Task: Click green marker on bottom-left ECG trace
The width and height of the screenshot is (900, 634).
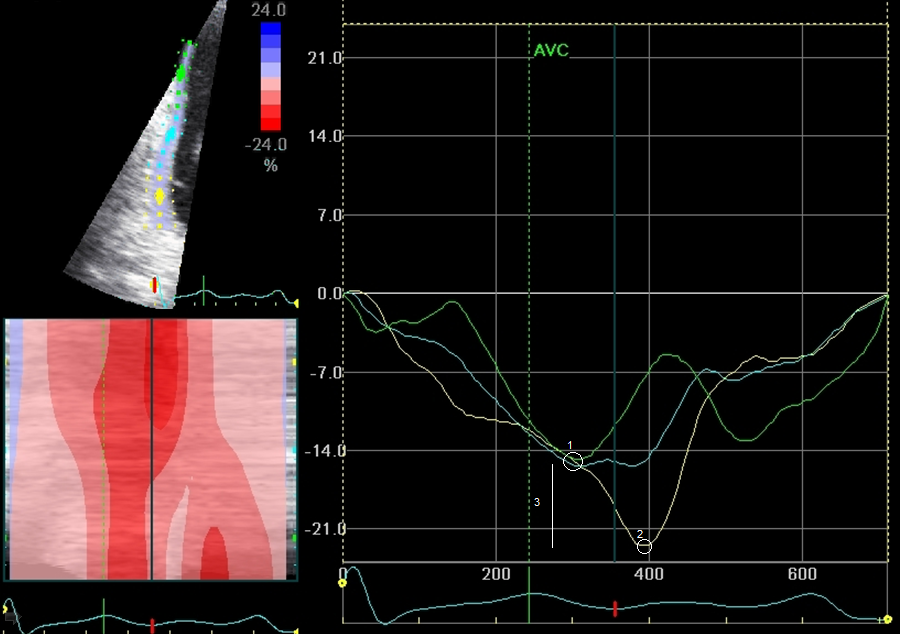Action: click(x=104, y=615)
